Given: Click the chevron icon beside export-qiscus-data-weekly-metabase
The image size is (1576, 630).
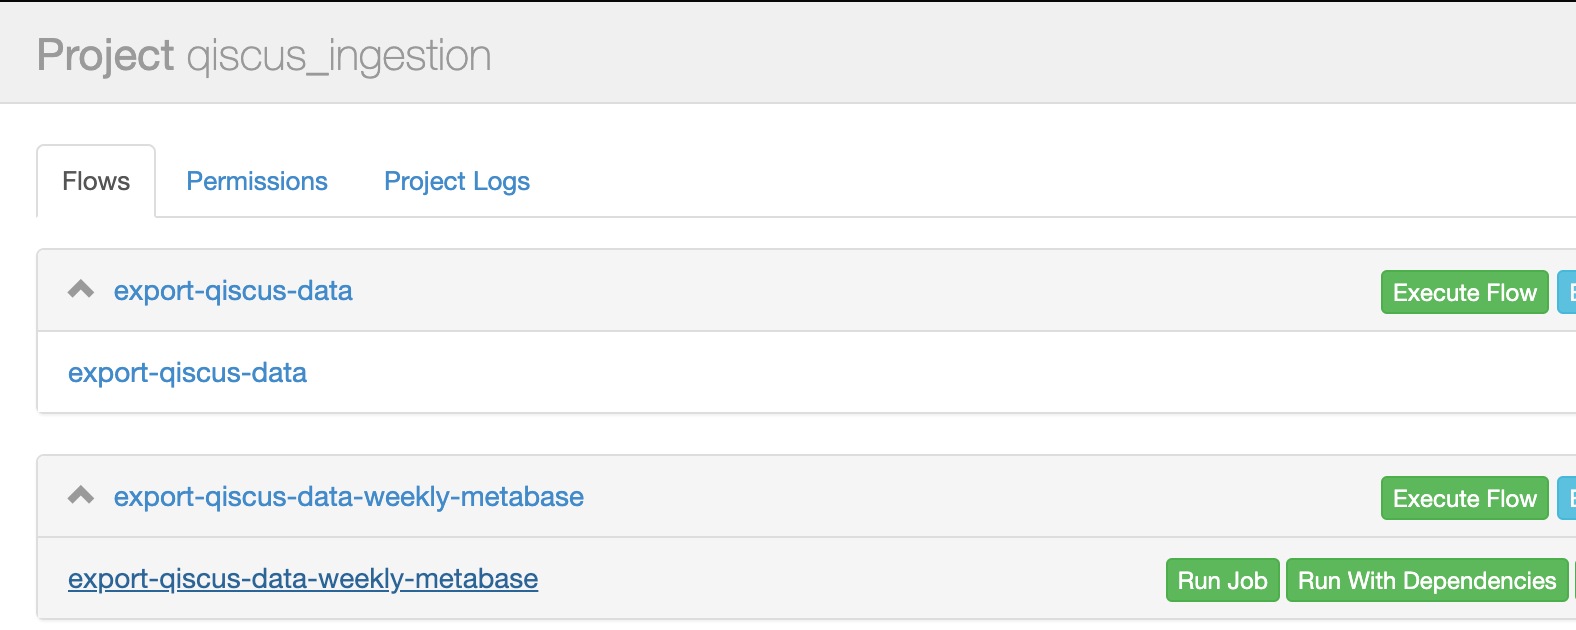Looking at the screenshot, I should (80, 495).
